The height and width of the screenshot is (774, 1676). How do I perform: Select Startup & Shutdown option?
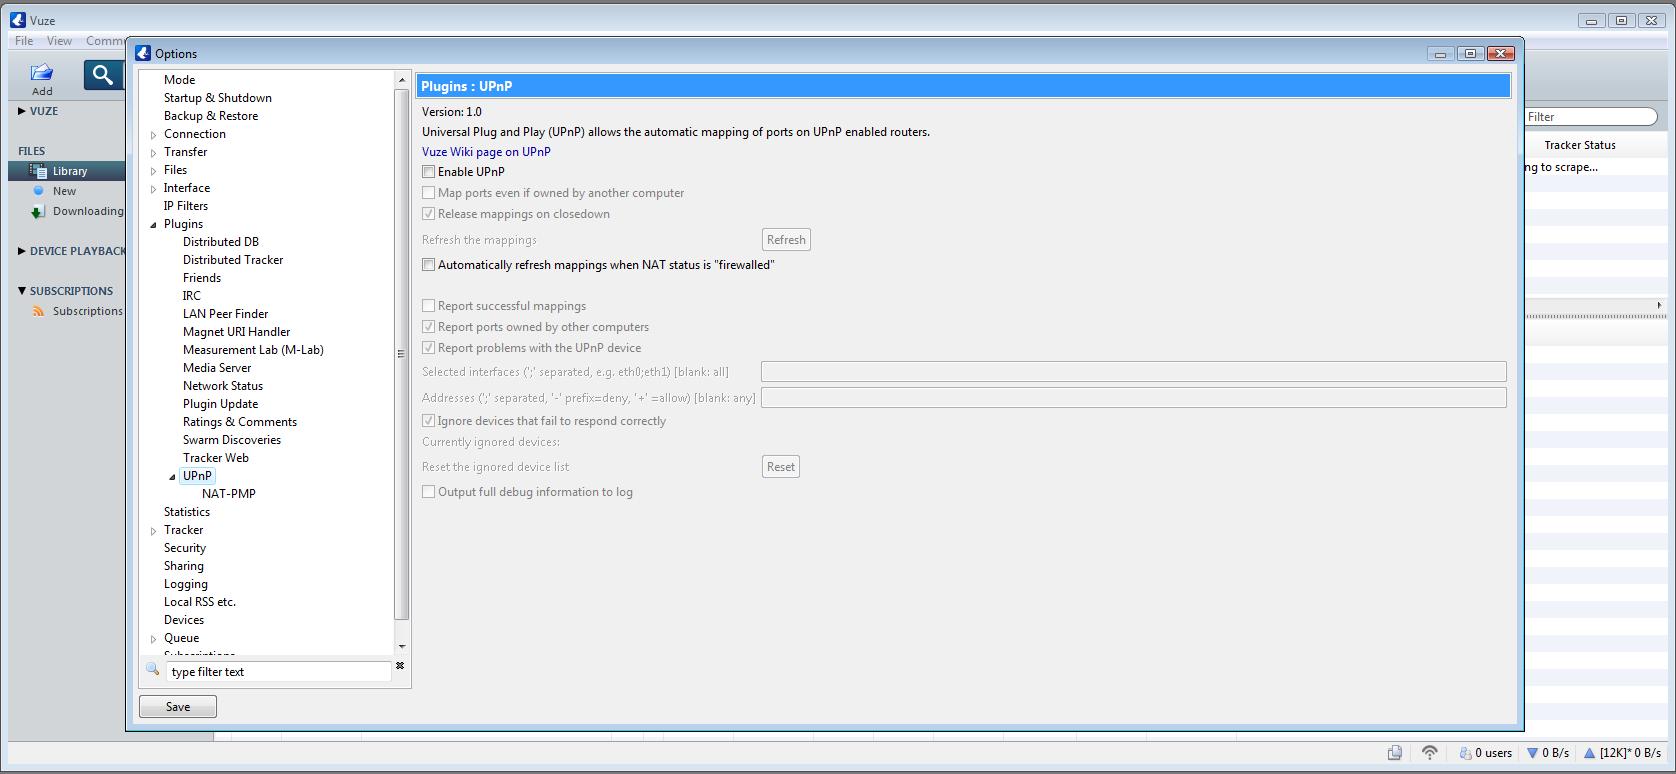point(218,98)
